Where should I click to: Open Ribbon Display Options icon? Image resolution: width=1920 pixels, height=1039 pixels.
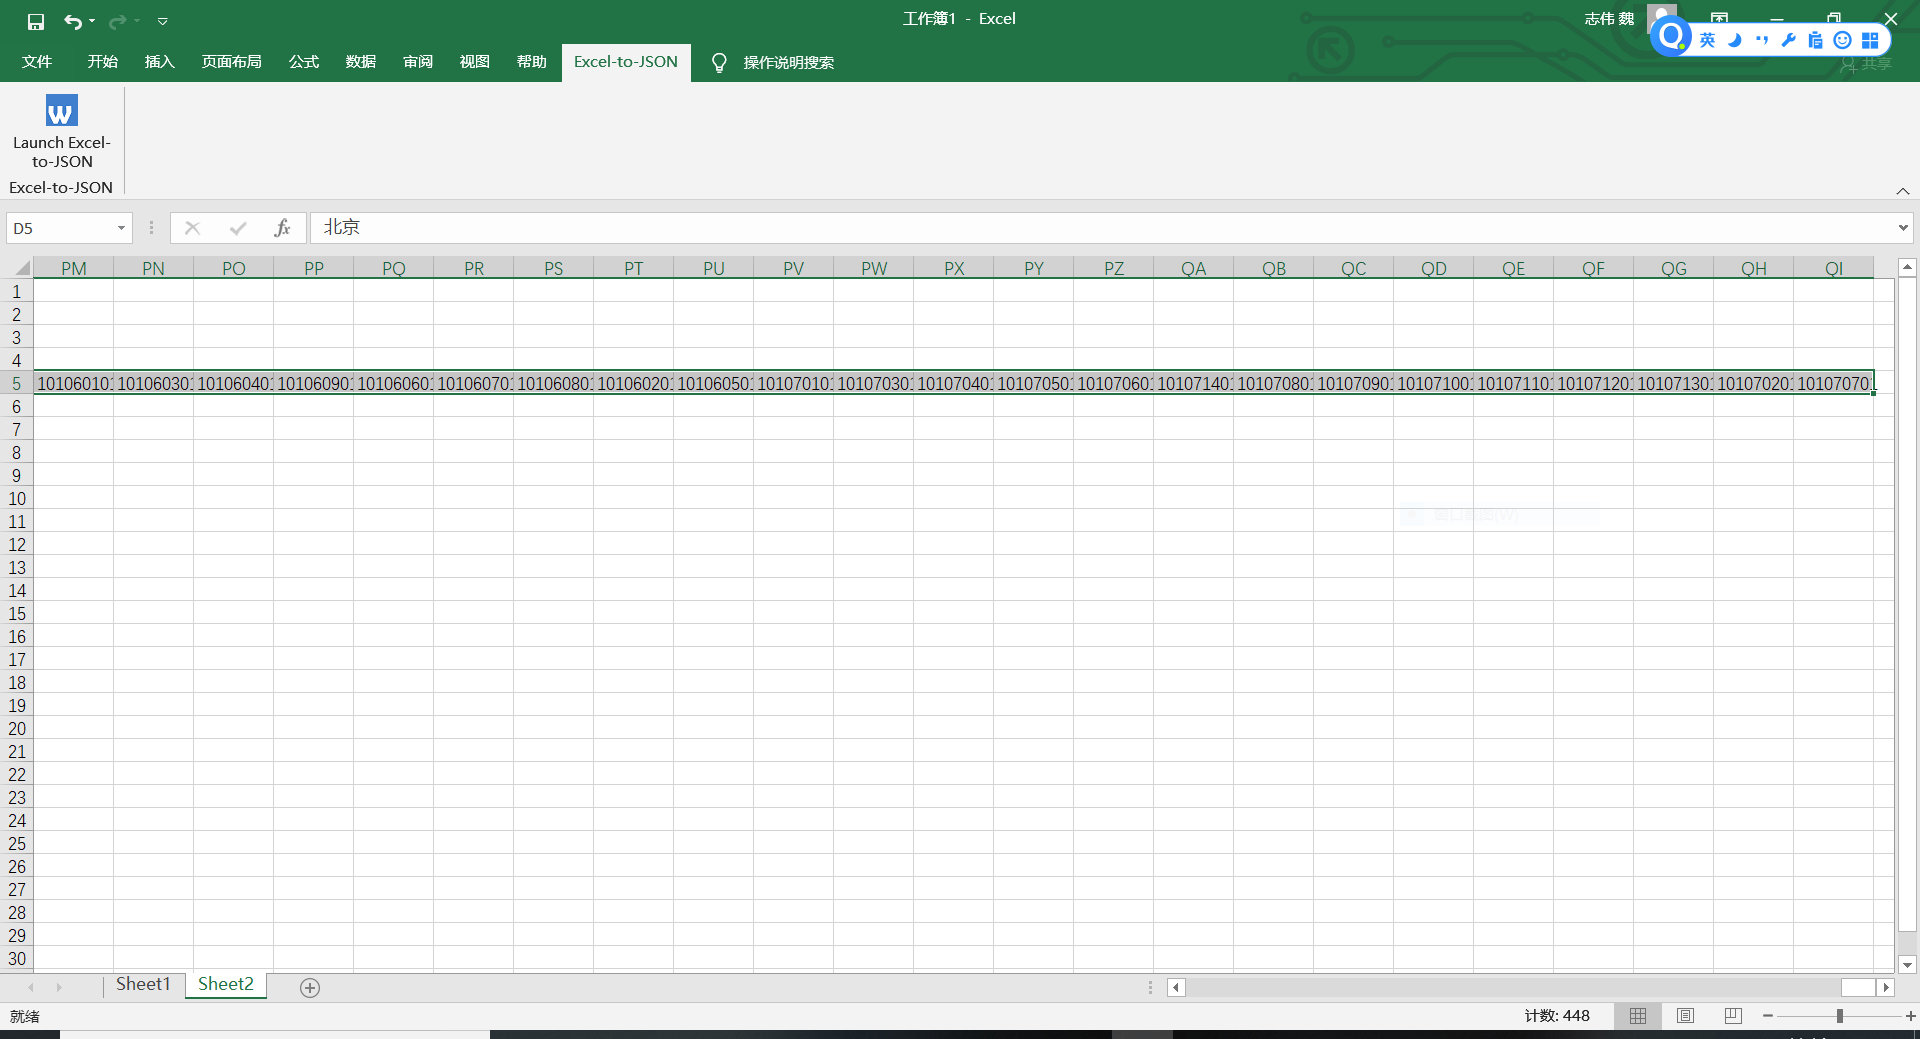(x=1719, y=19)
